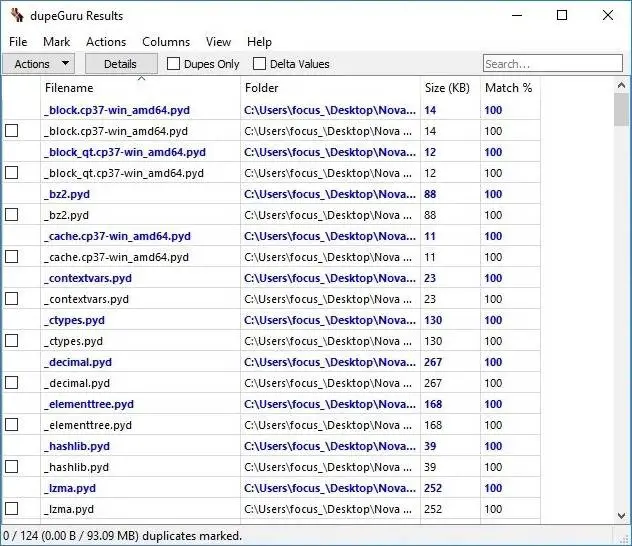Click the scrollbar up arrow

(621, 85)
